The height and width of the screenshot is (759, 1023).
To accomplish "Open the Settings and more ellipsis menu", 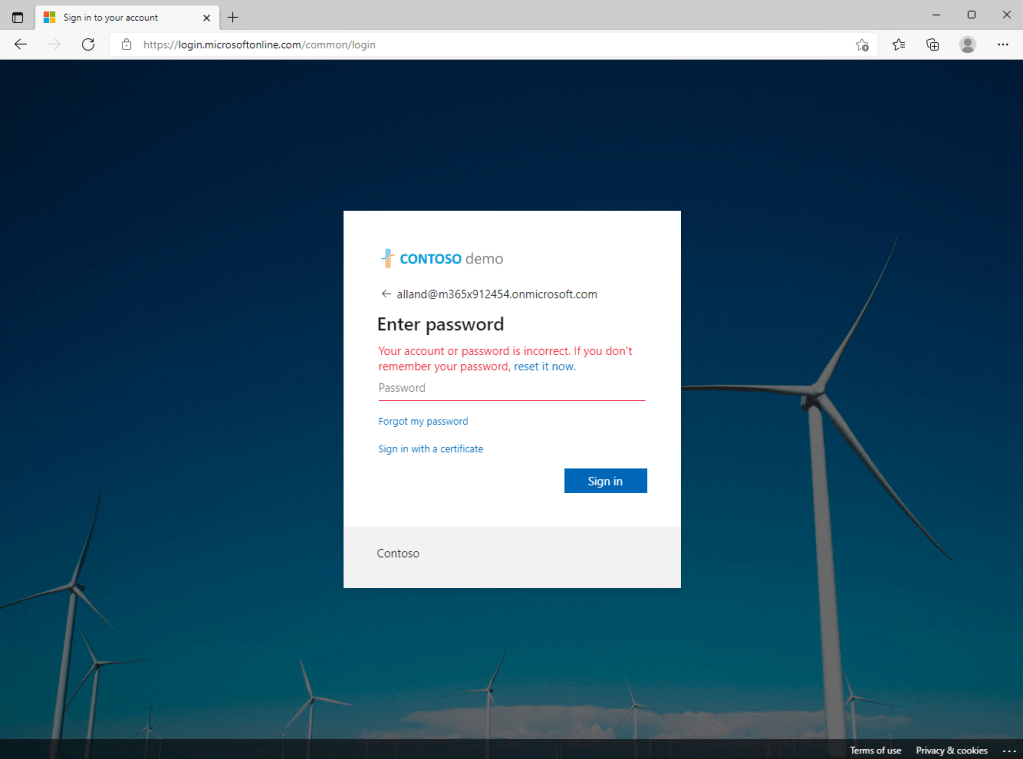I will (x=1003, y=44).
